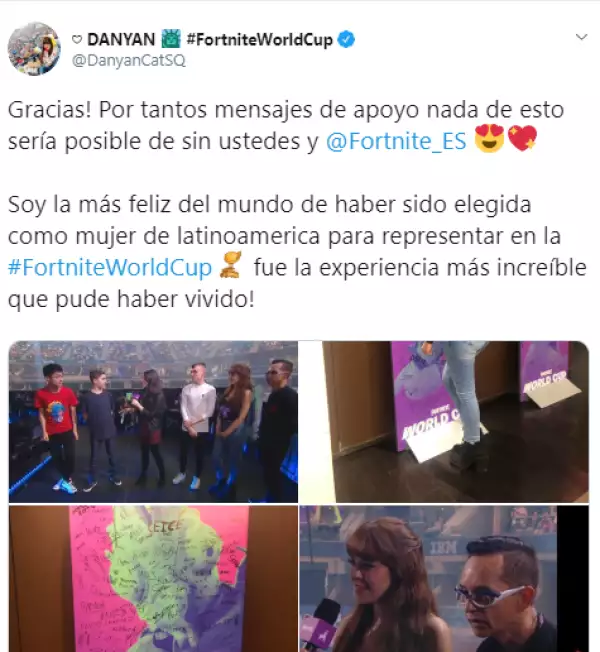The image size is (600, 652).
Task: Open the #FortniteWorldCup hashtag in tweet text
Action: [x=110, y=267]
